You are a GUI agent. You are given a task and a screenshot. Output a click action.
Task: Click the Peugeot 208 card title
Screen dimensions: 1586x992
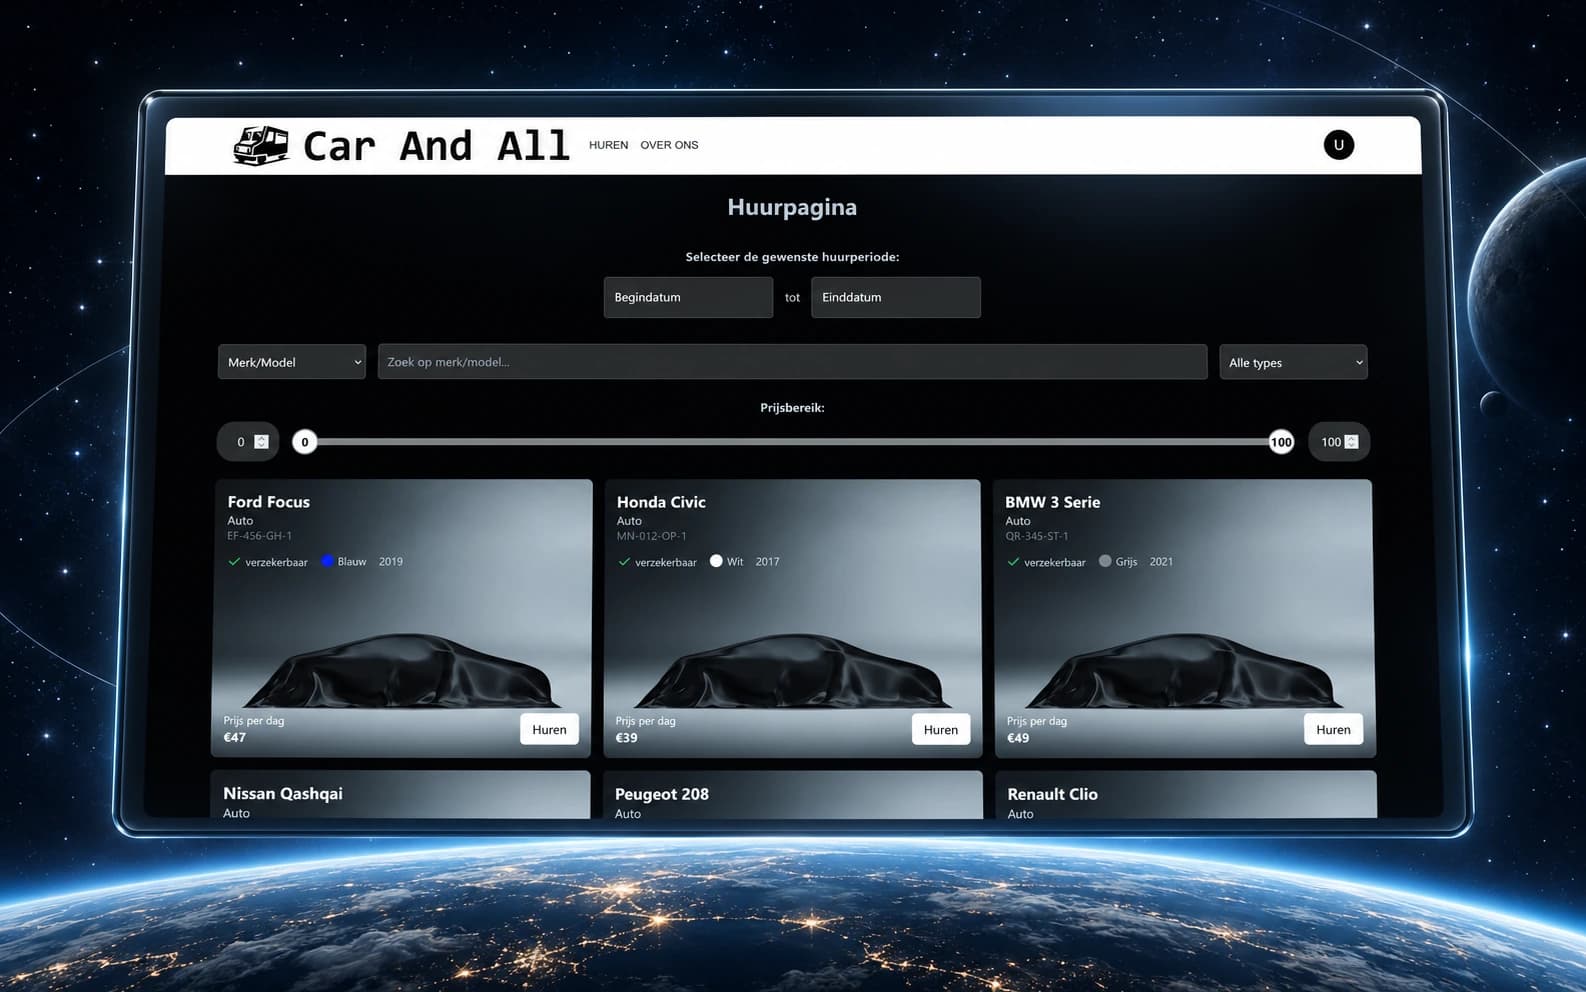click(x=662, y=794)
